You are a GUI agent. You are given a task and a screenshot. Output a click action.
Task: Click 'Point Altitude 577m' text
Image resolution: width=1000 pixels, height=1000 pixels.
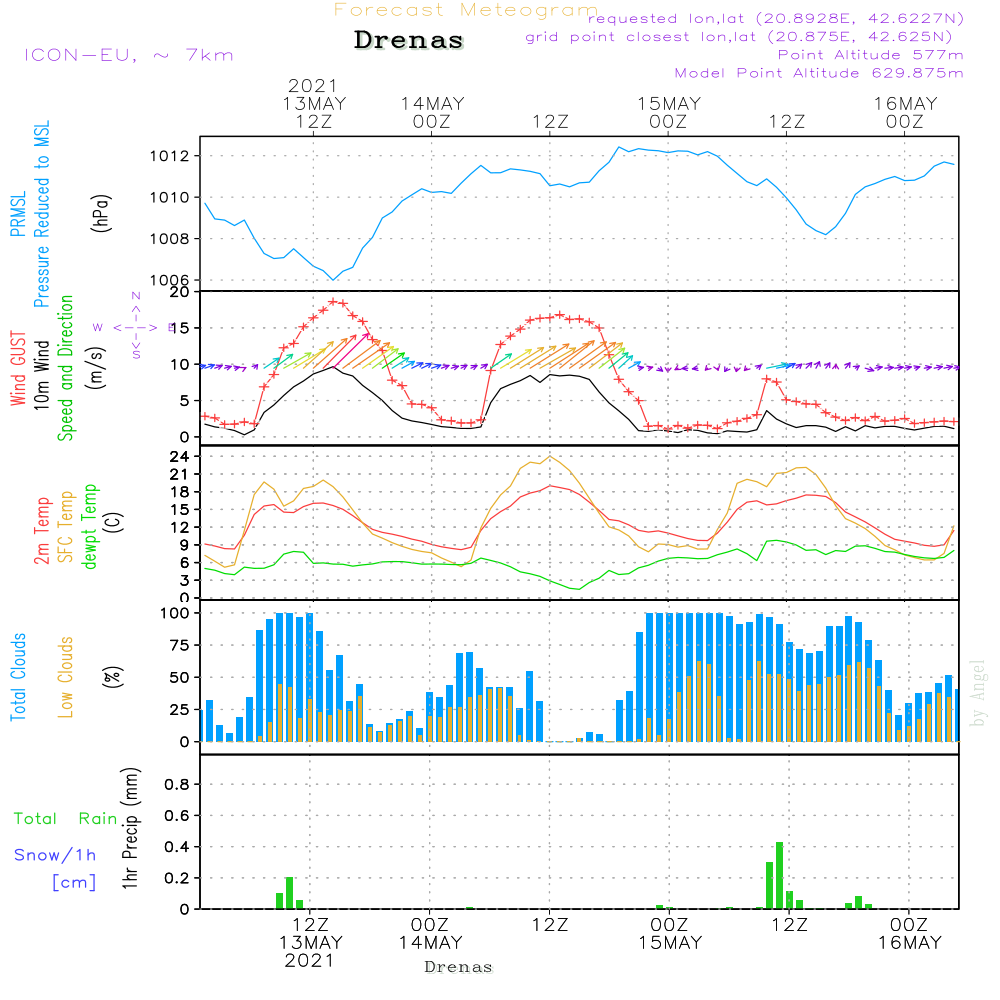(871, 55)
